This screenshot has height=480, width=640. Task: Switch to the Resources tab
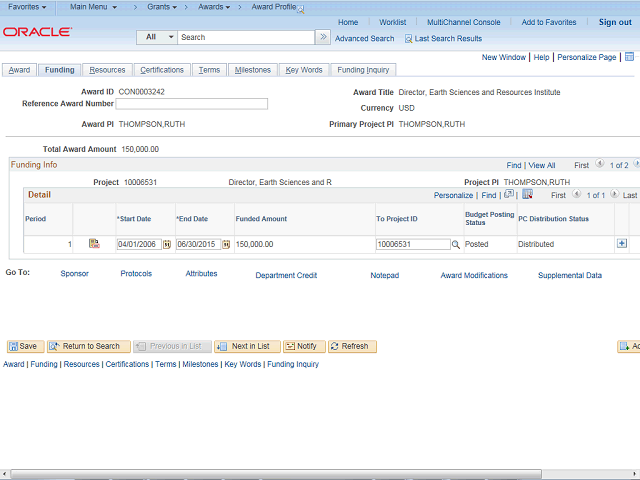coord(107,70)
